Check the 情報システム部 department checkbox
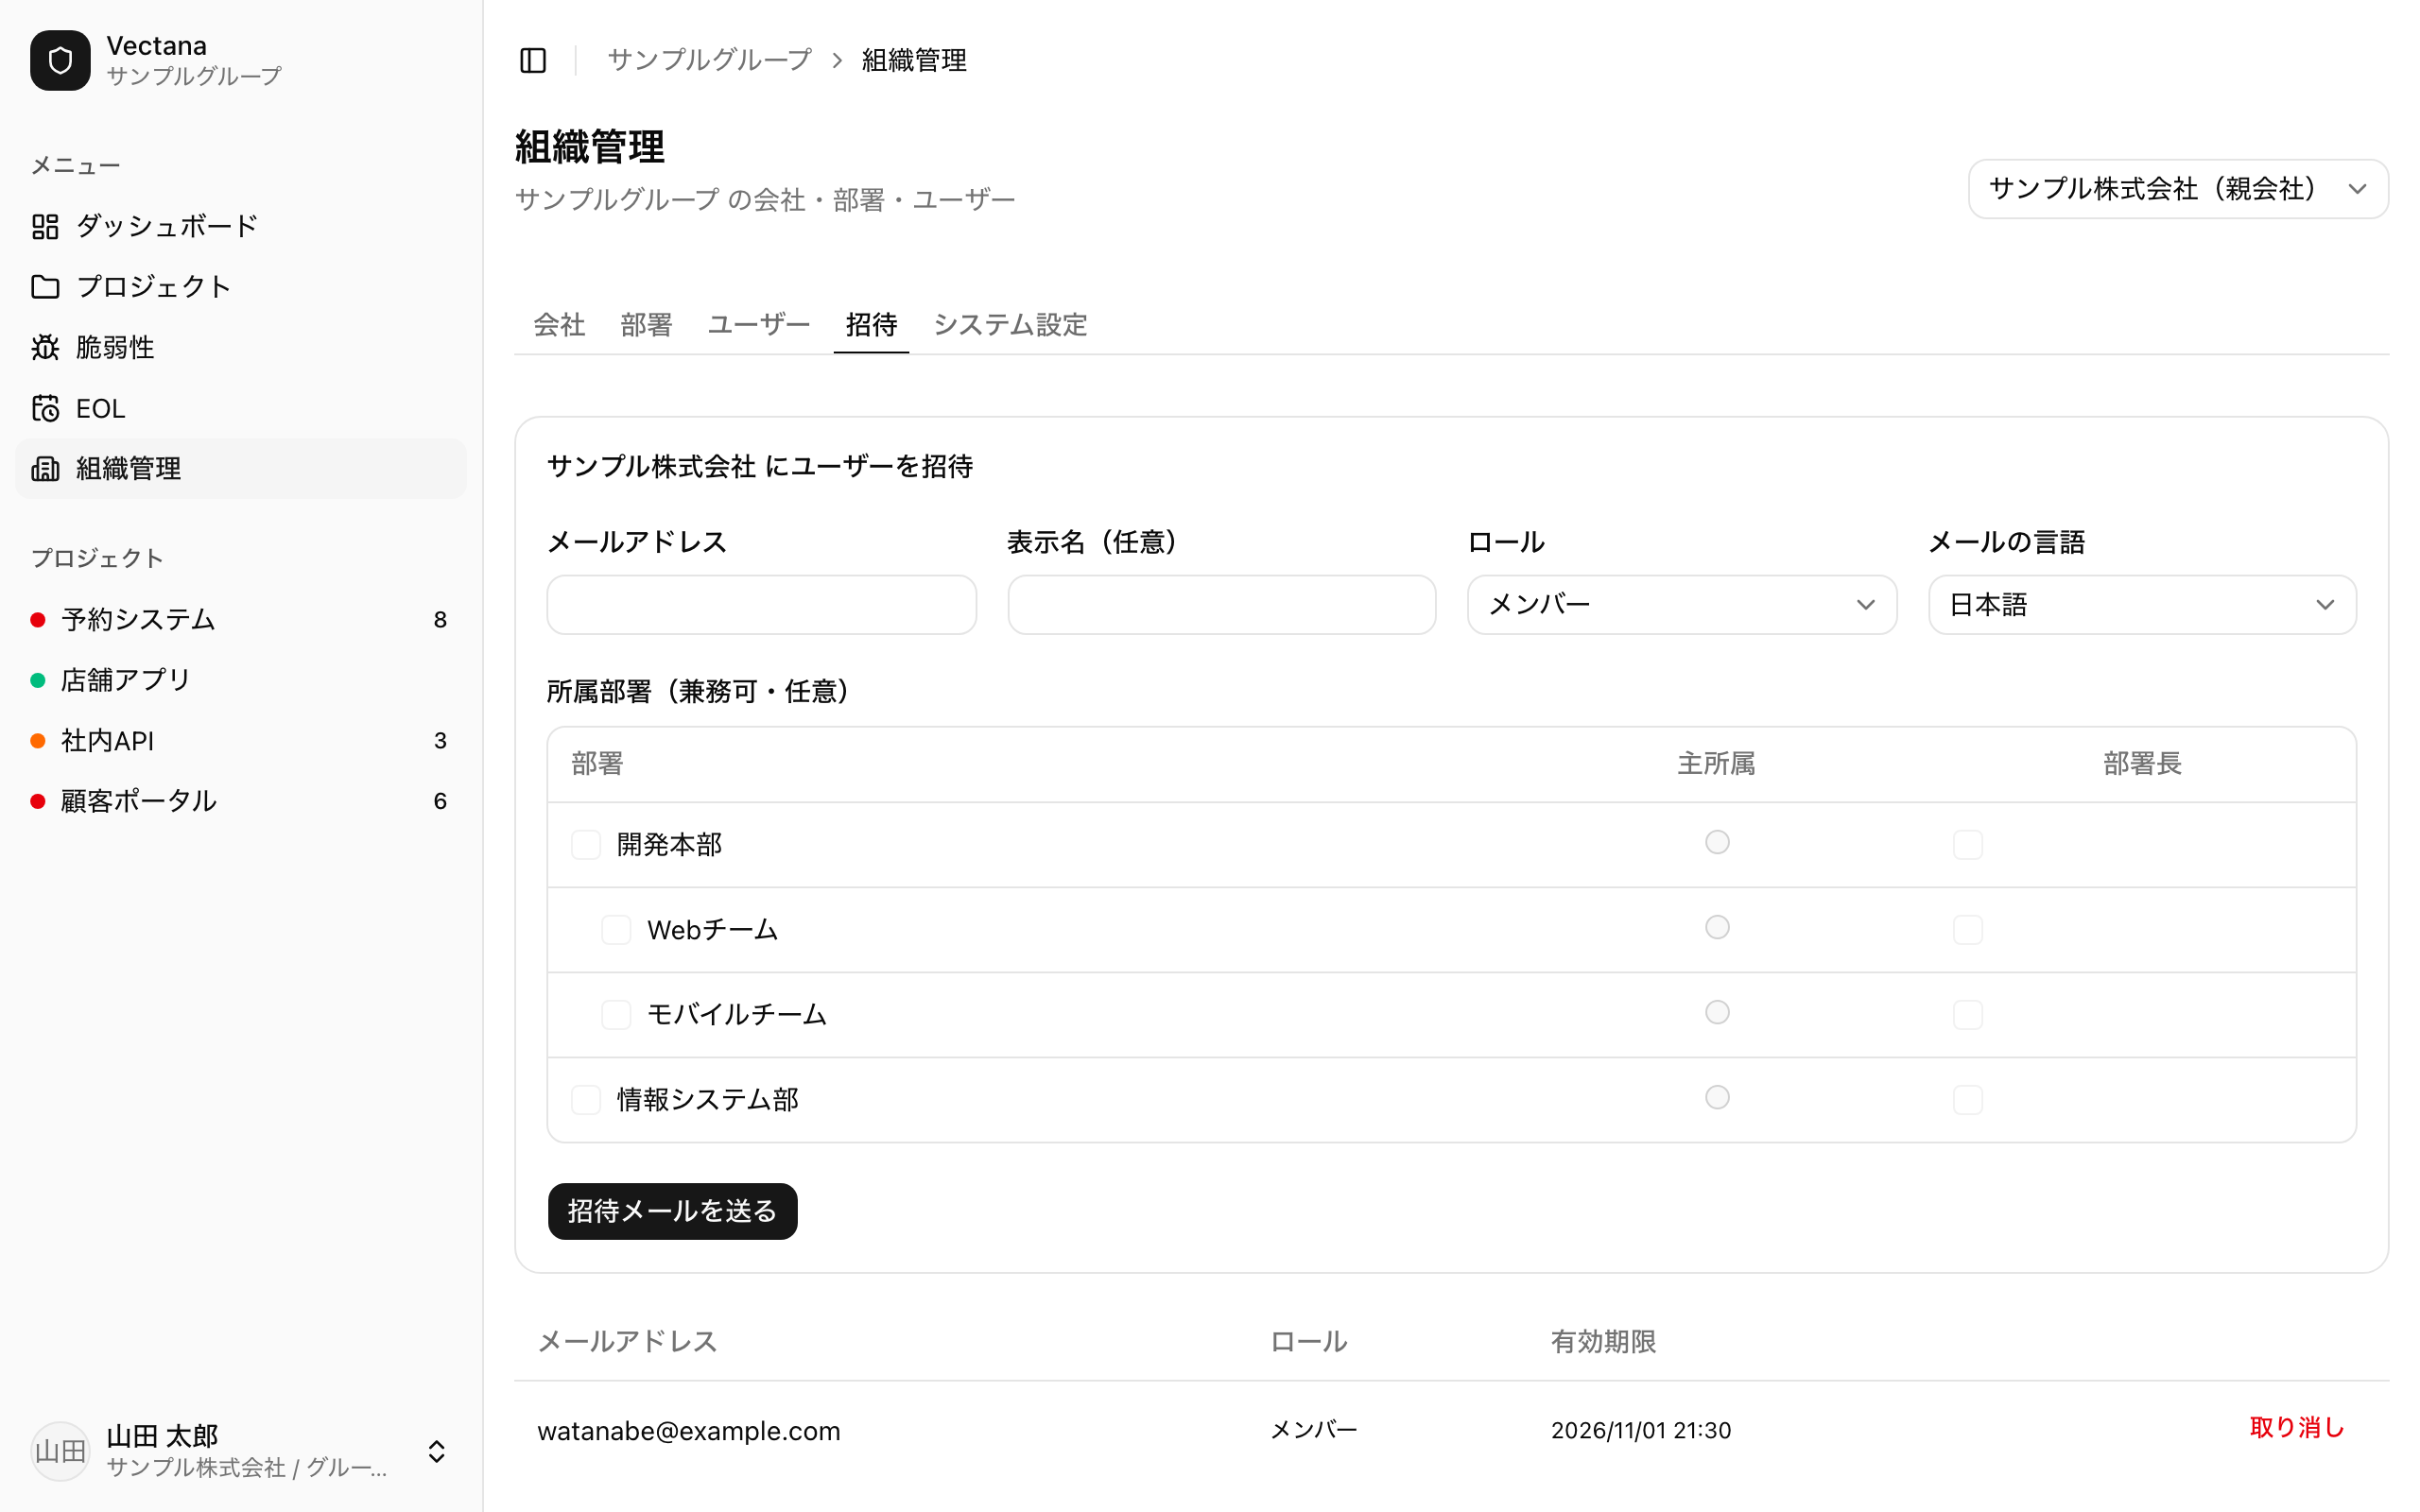The image size is (2420, 1512). 586,1100
